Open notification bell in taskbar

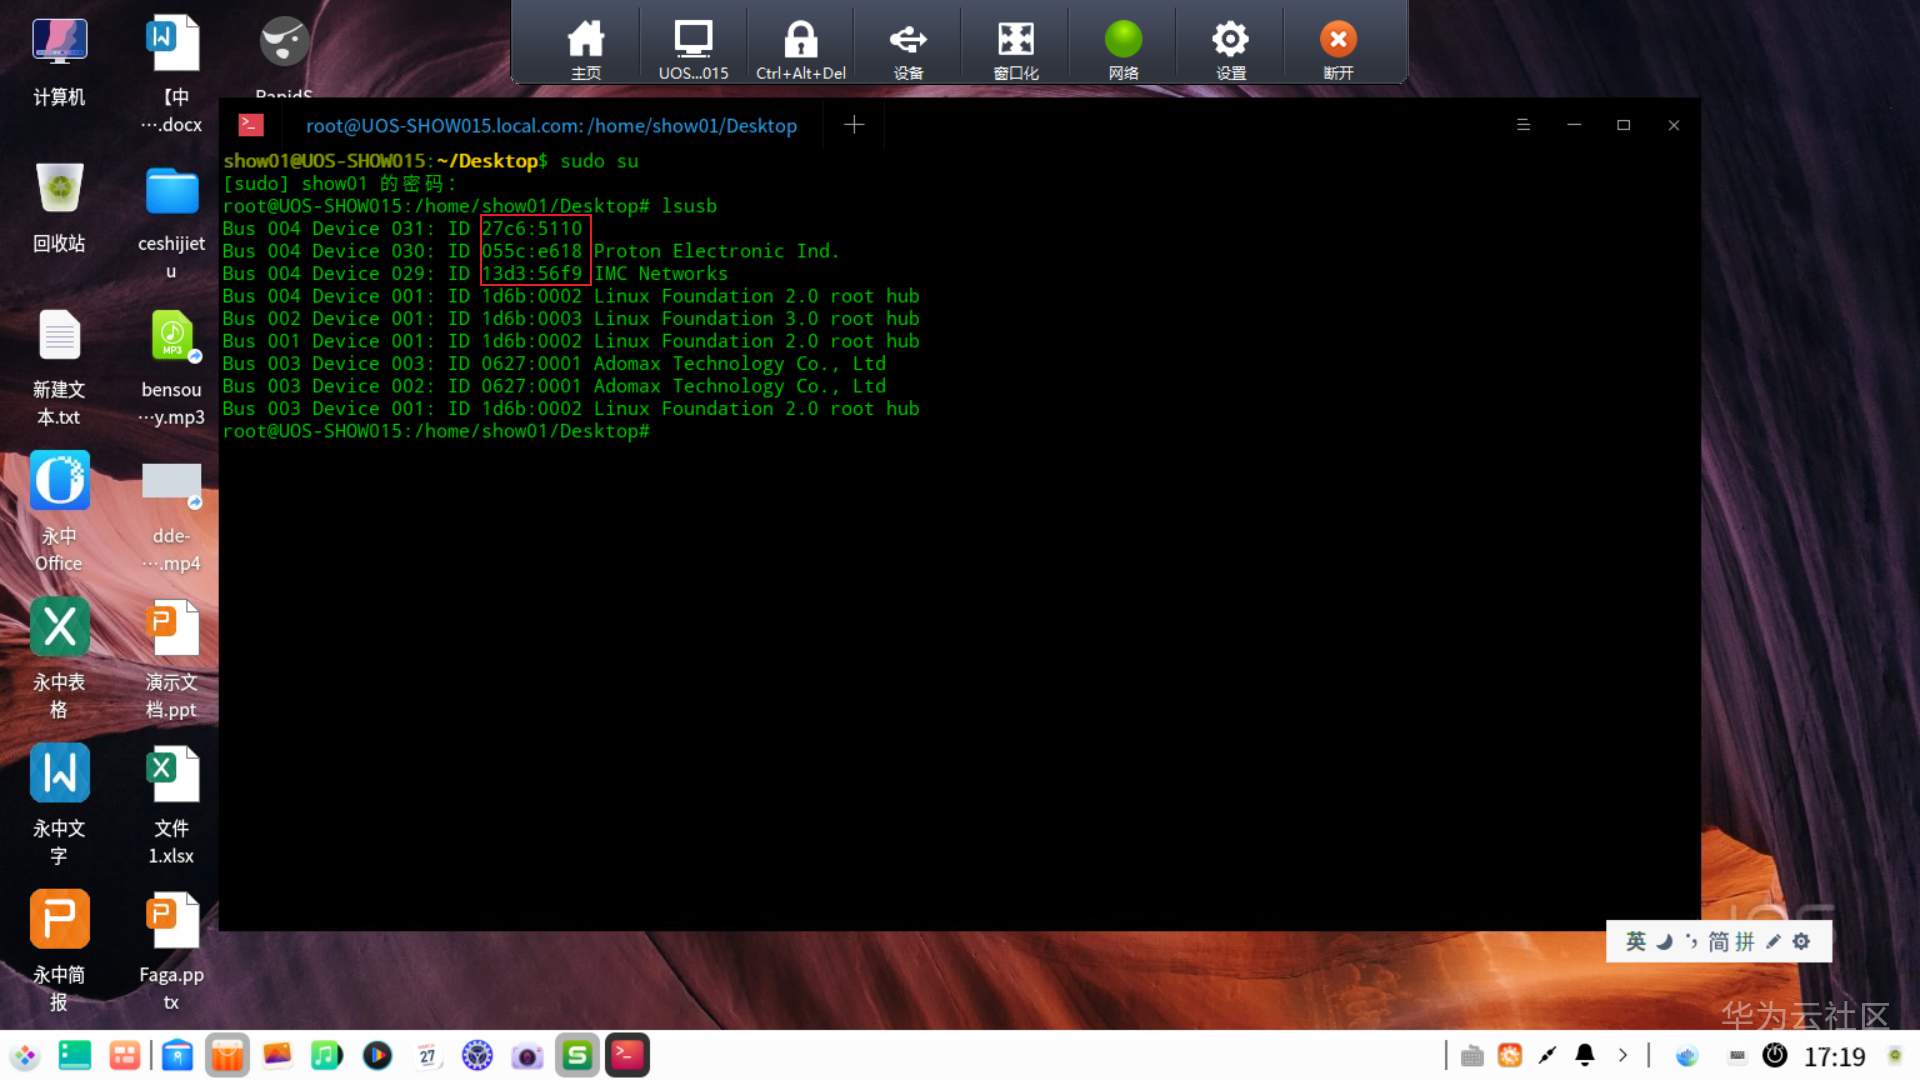(1585, 1055)
